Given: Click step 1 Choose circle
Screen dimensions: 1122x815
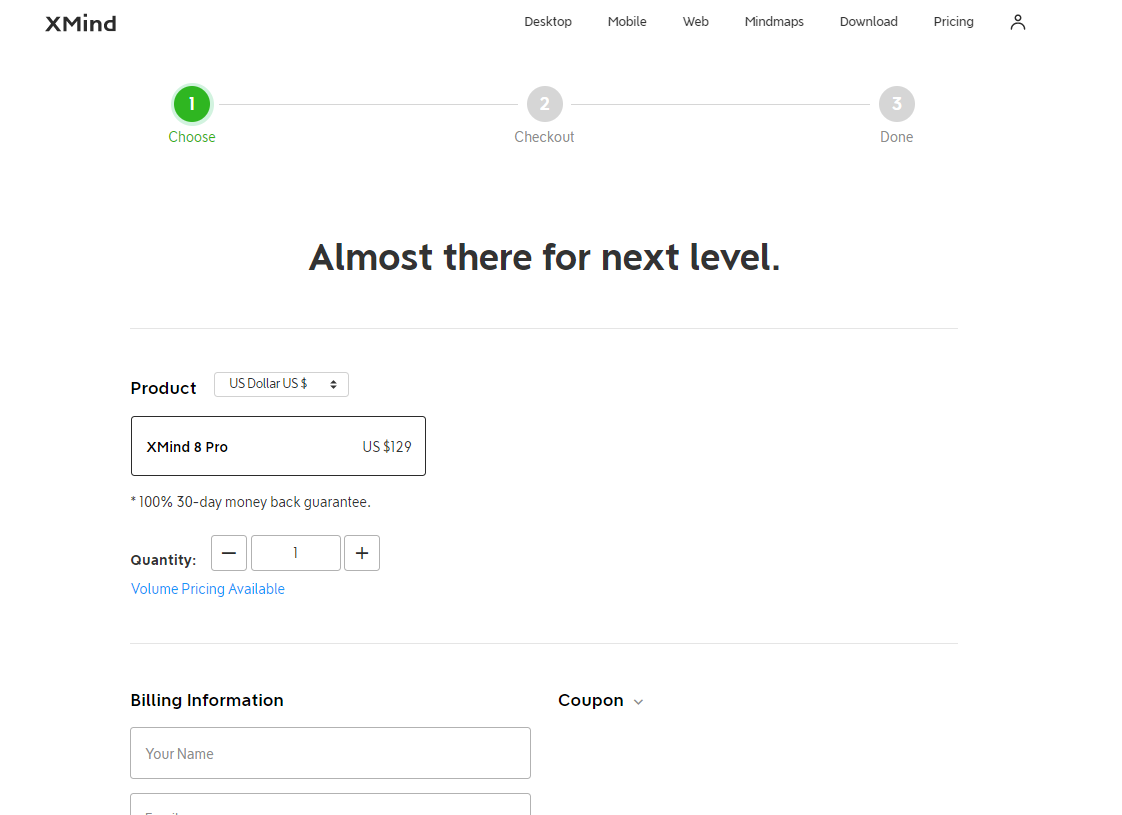Looking at the screenshot, I should point(192,104).
